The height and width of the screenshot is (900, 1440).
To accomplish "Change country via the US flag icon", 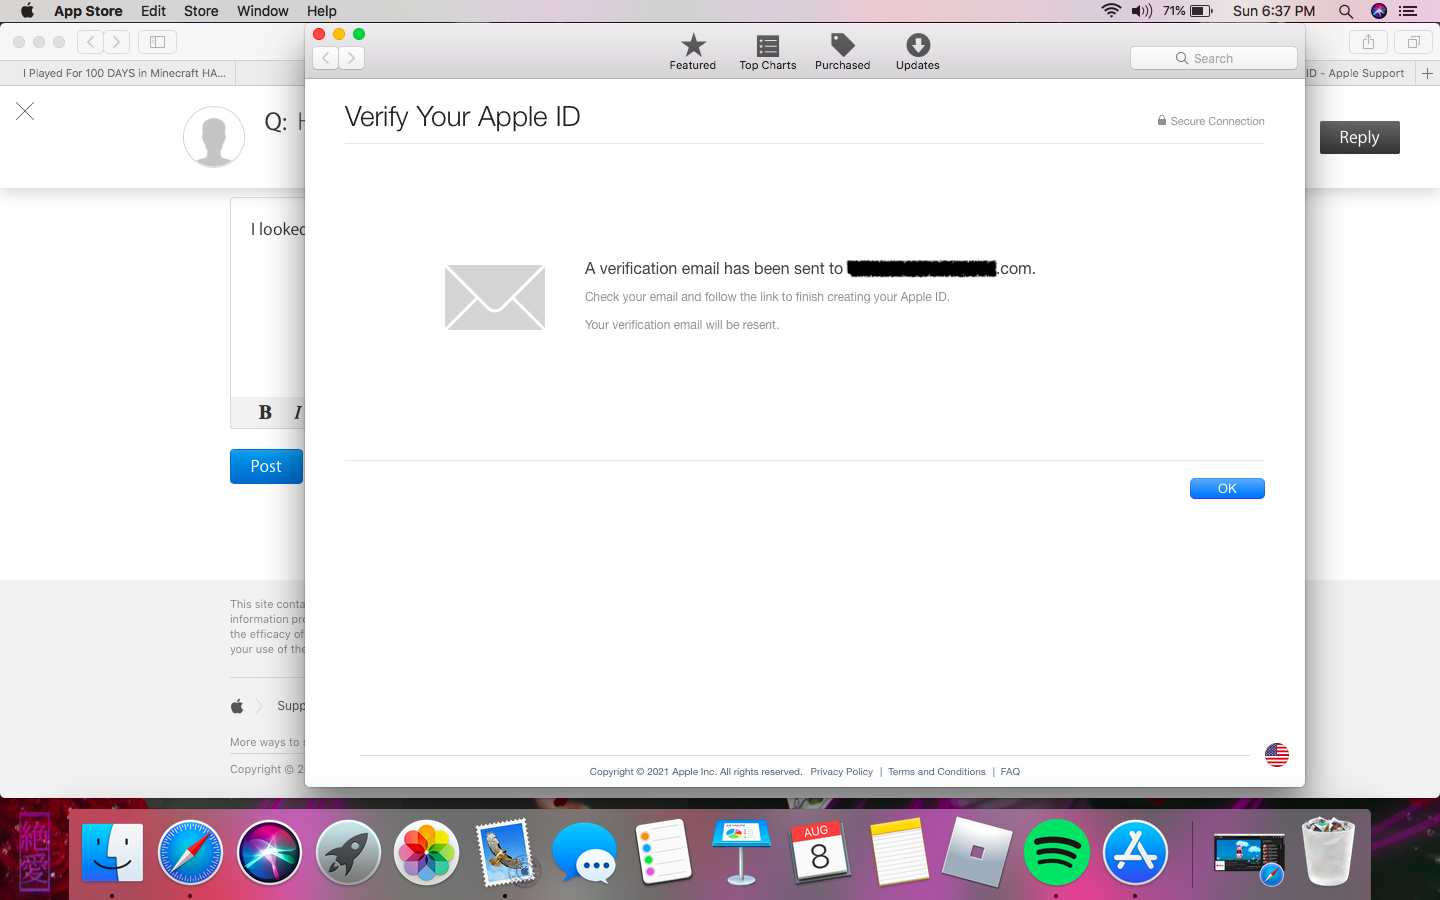I will 1277,755.
